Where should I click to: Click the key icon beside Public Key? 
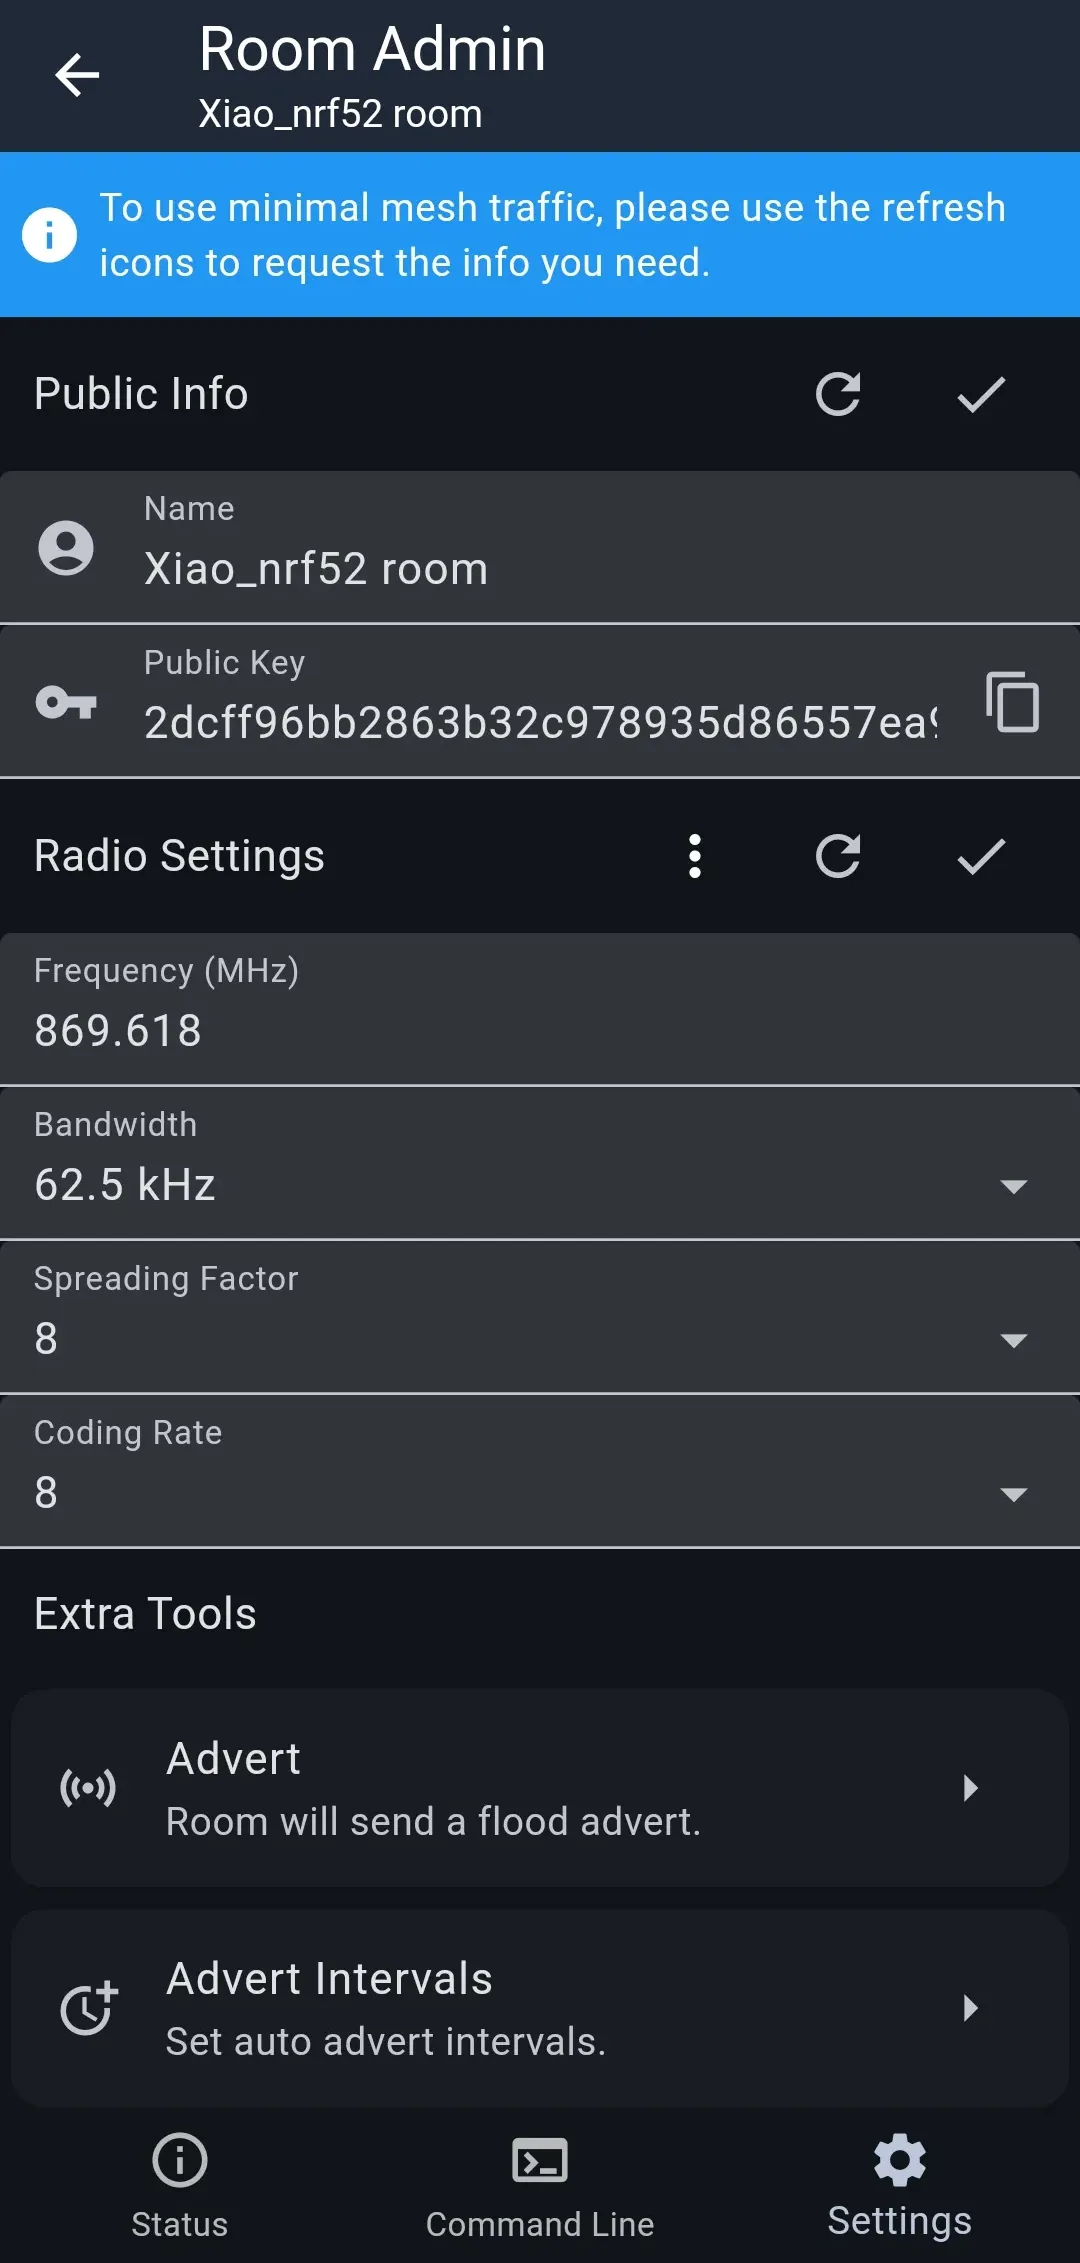[66, 702]
